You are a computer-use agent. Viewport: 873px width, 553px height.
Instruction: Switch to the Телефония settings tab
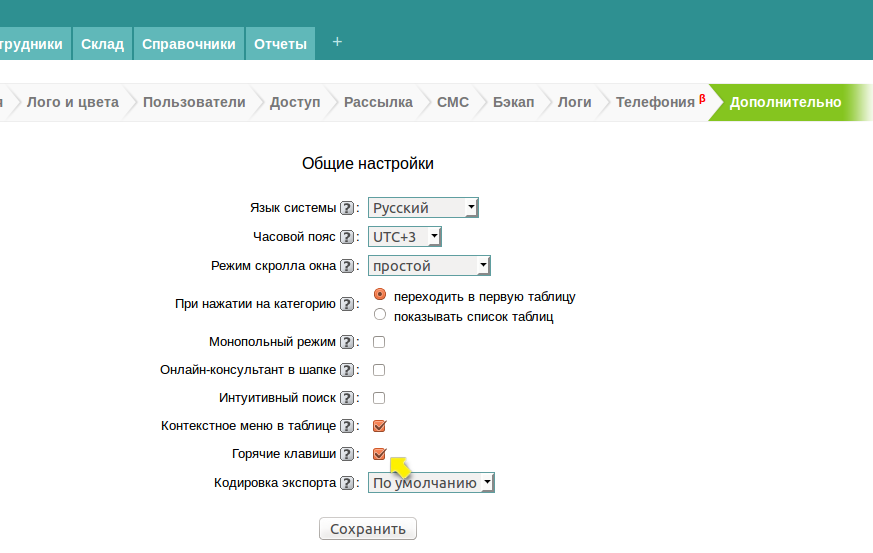point(655,102)
